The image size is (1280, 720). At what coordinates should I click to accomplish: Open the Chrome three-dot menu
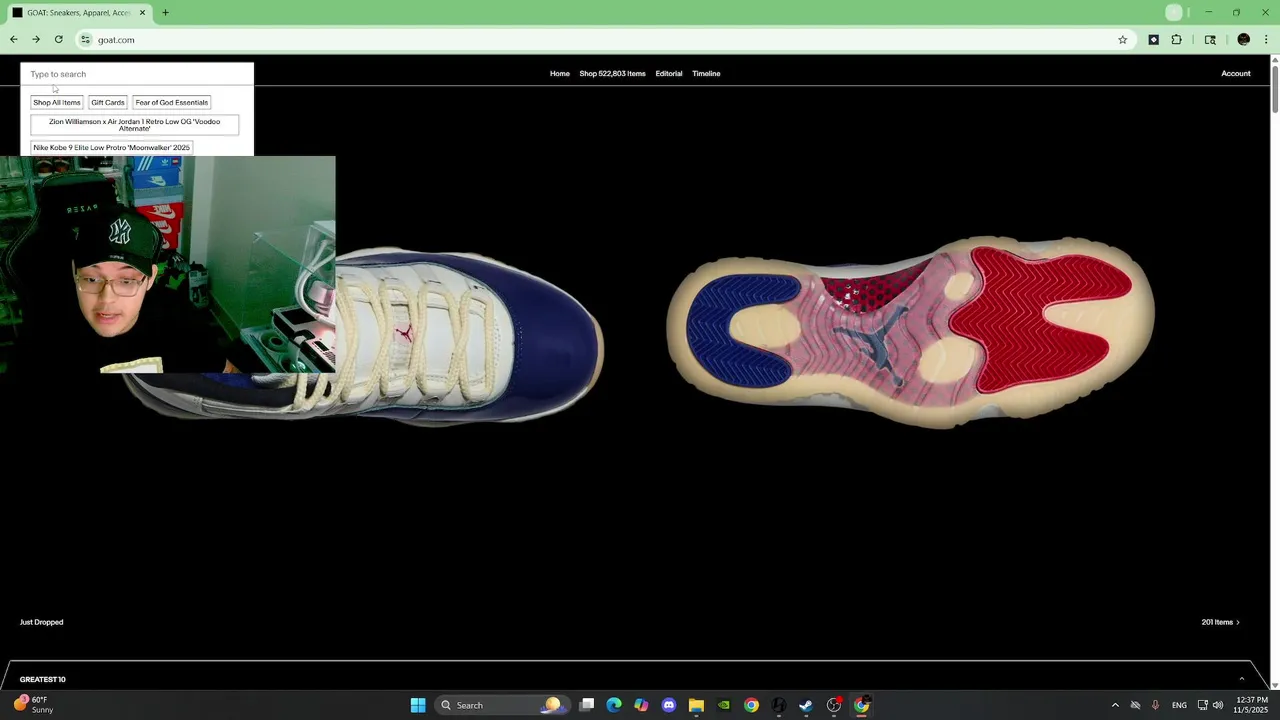1266,40
